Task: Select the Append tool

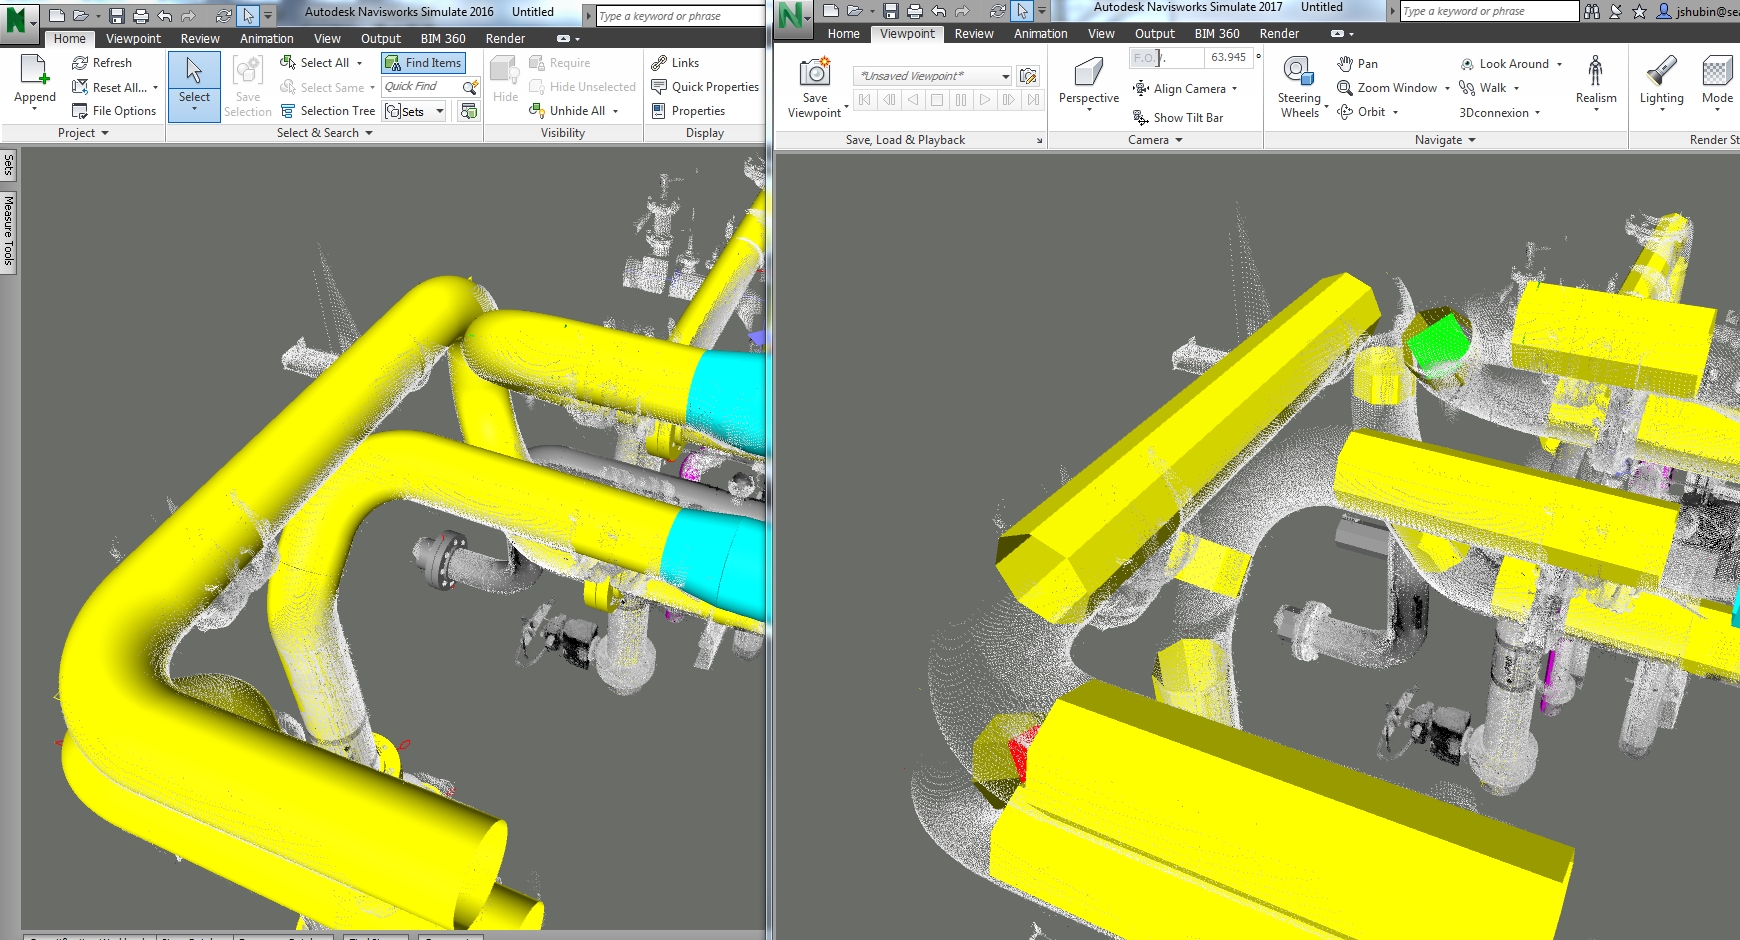Action: coord(34,80)
